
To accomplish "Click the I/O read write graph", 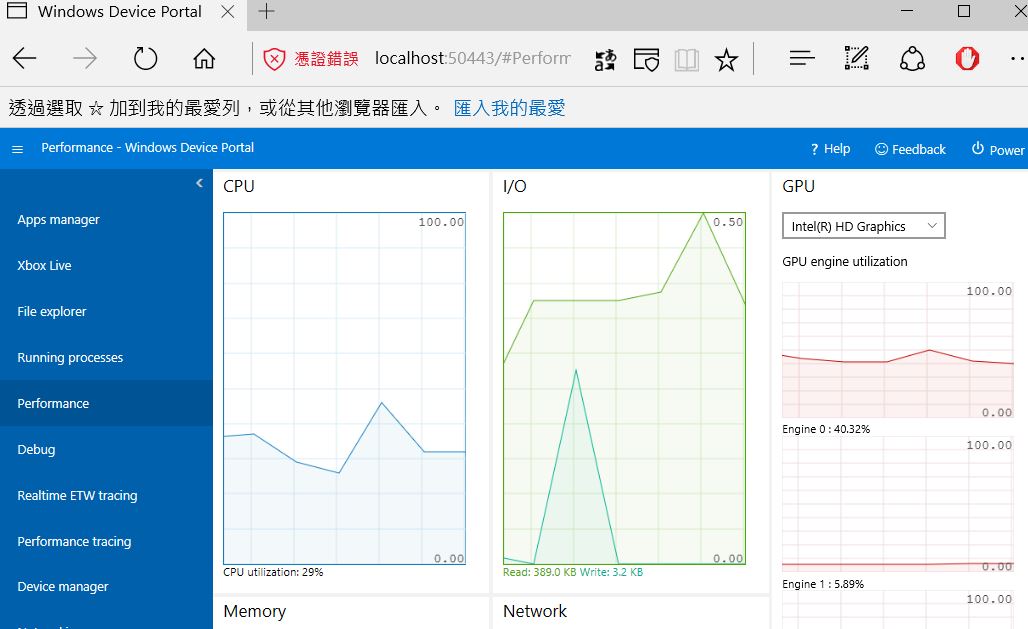I will [624, 388].
